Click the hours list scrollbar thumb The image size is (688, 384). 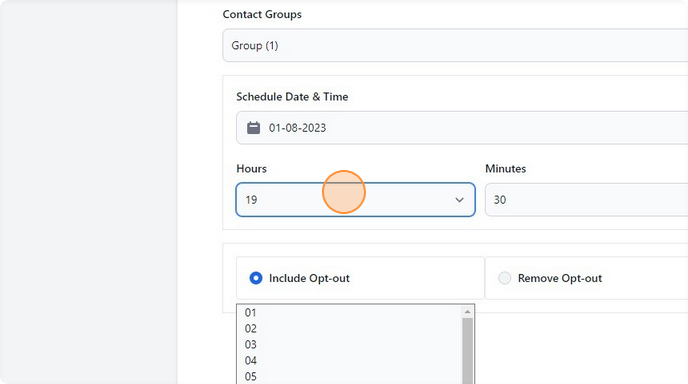click(467, 351)
